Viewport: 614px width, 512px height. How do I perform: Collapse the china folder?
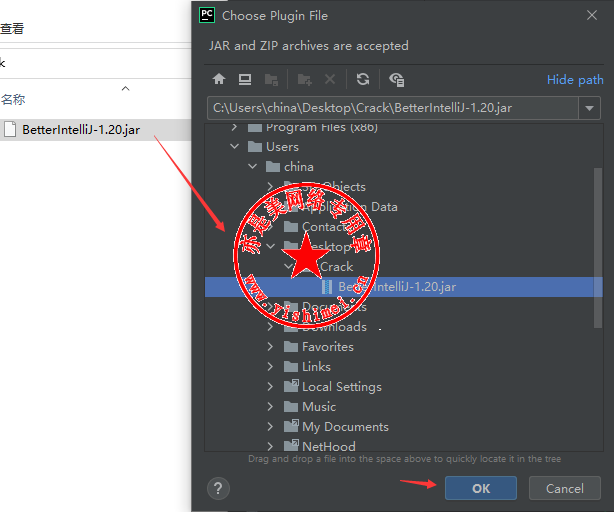(x=253, y=166)
